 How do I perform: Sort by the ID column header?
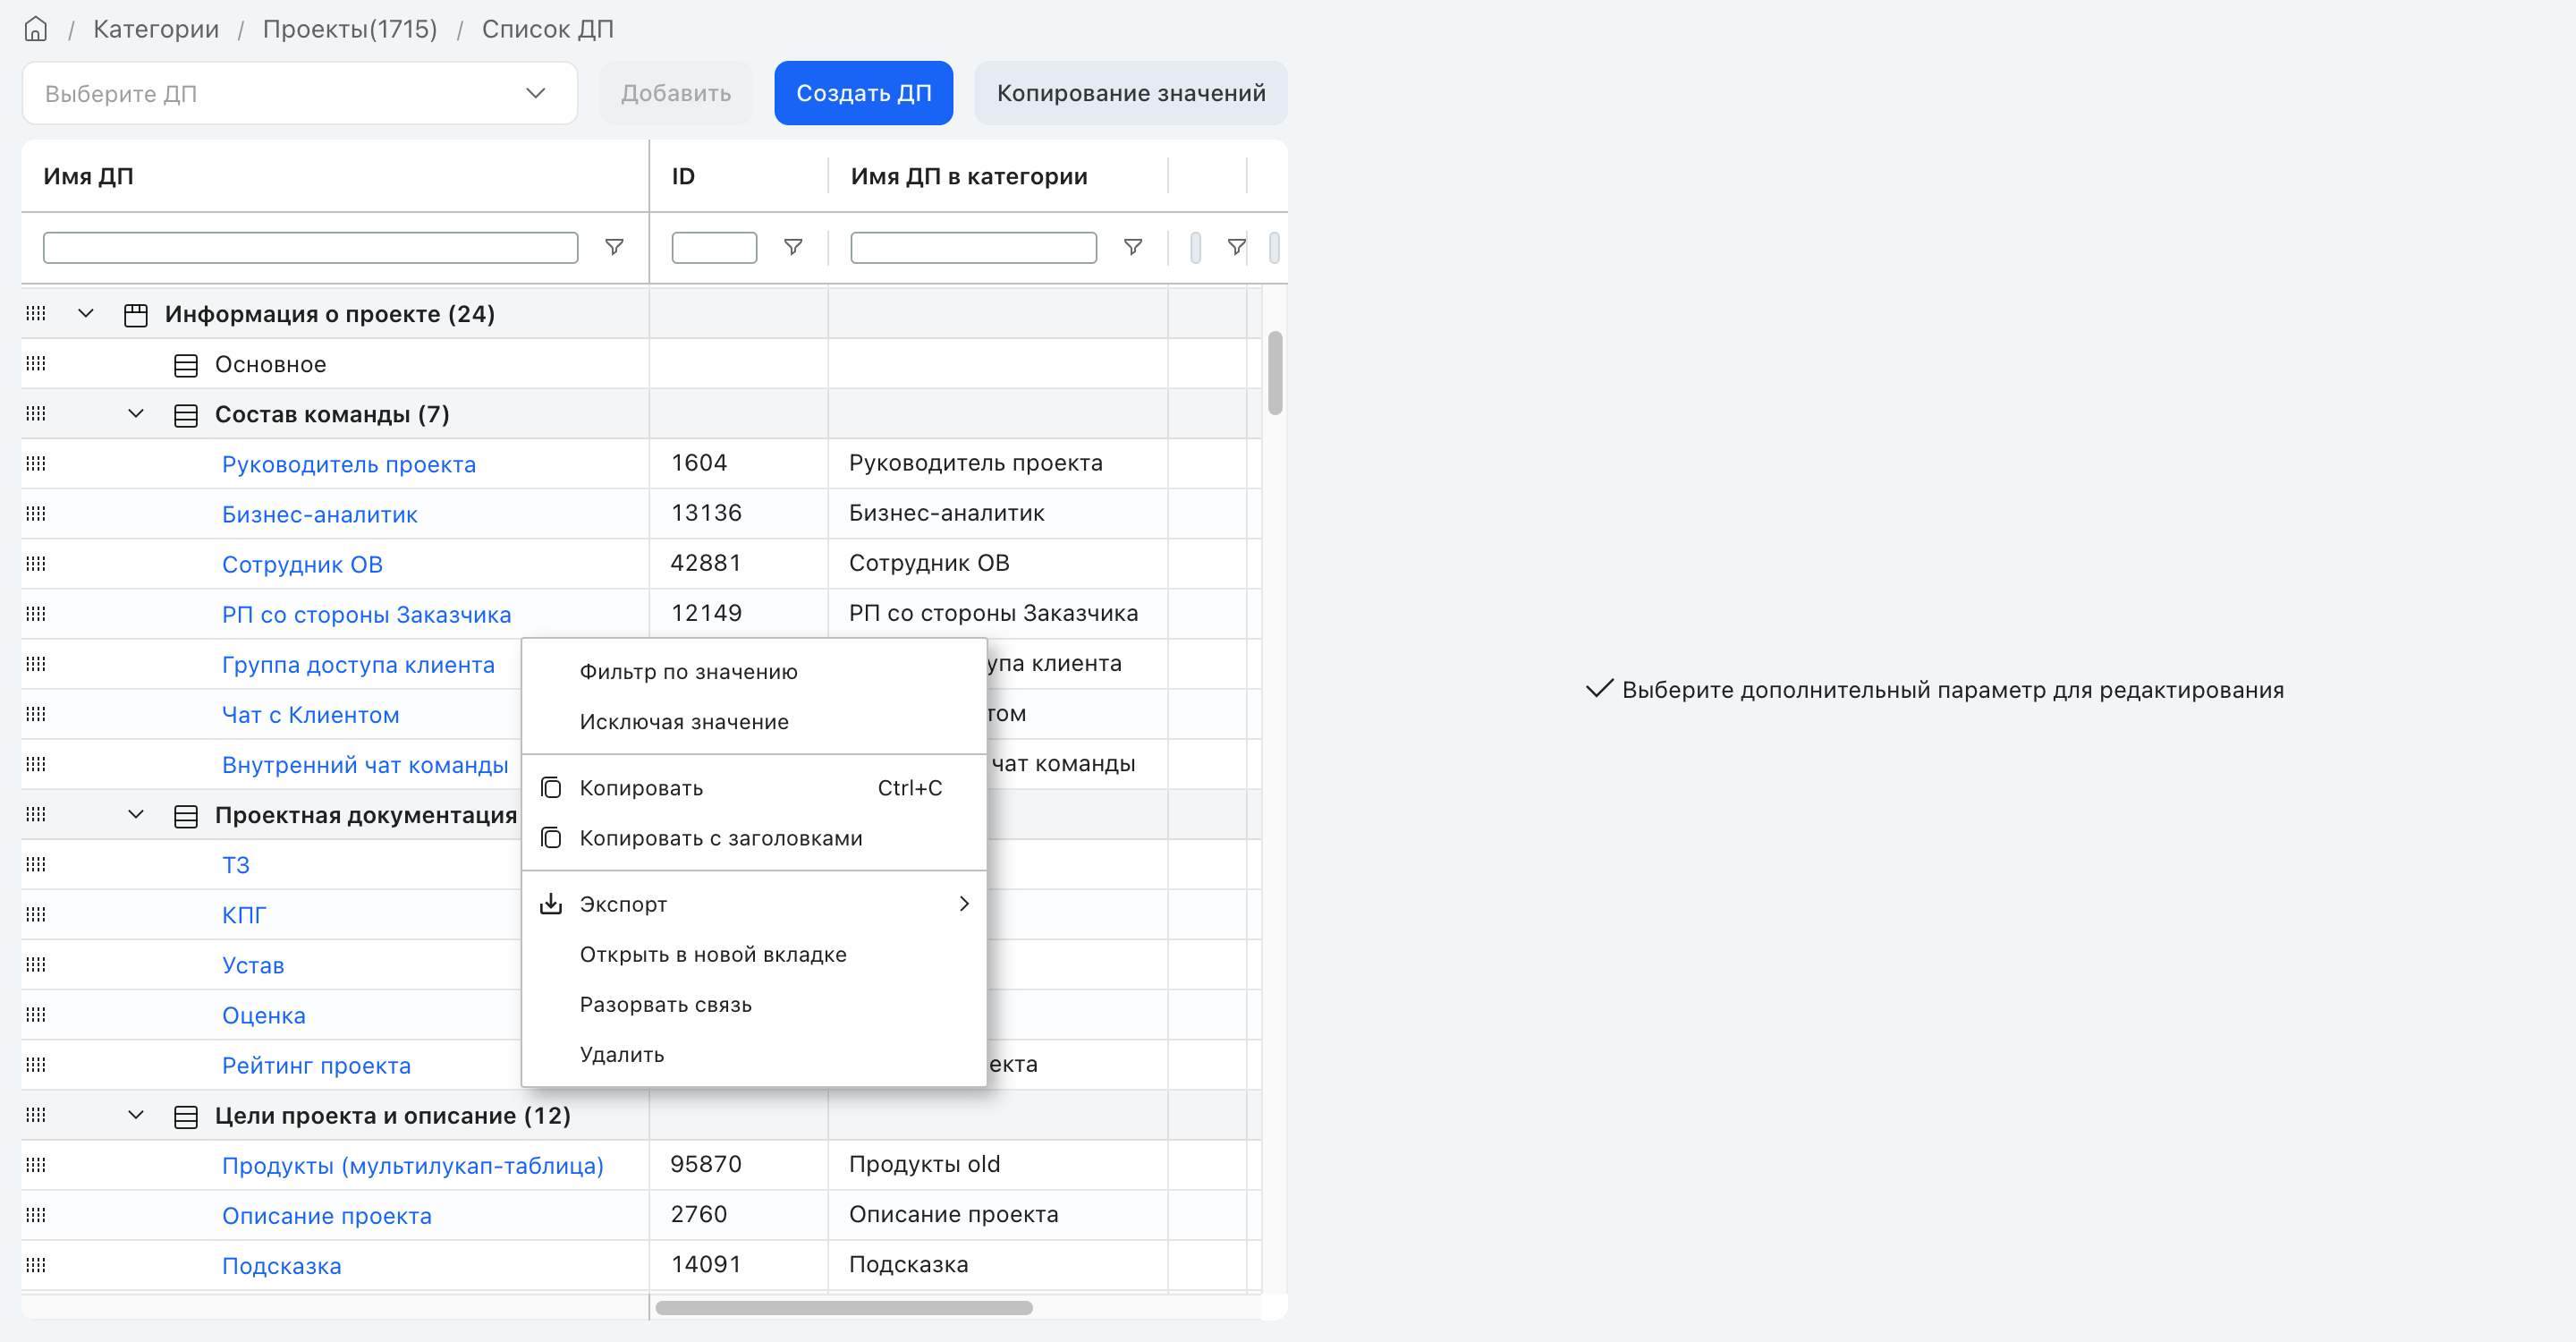click(x=683, y=176)
